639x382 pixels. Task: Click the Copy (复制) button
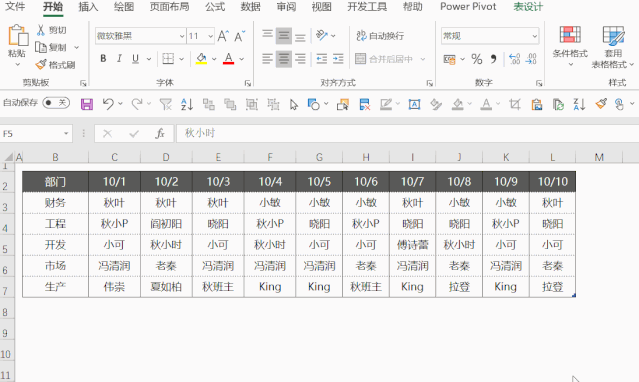[x=51, y=47]
